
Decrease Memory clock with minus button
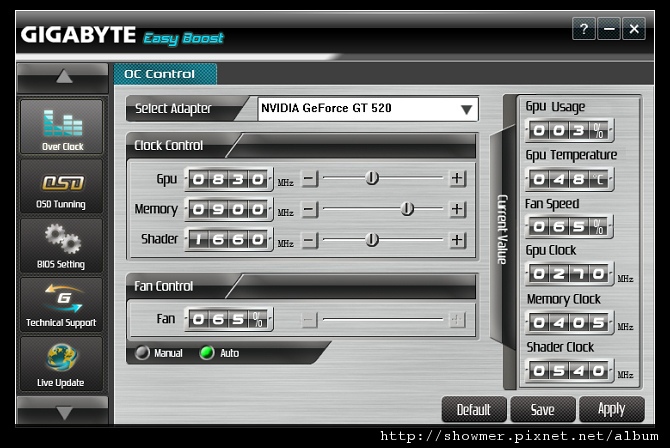click(x=309, y=209)
